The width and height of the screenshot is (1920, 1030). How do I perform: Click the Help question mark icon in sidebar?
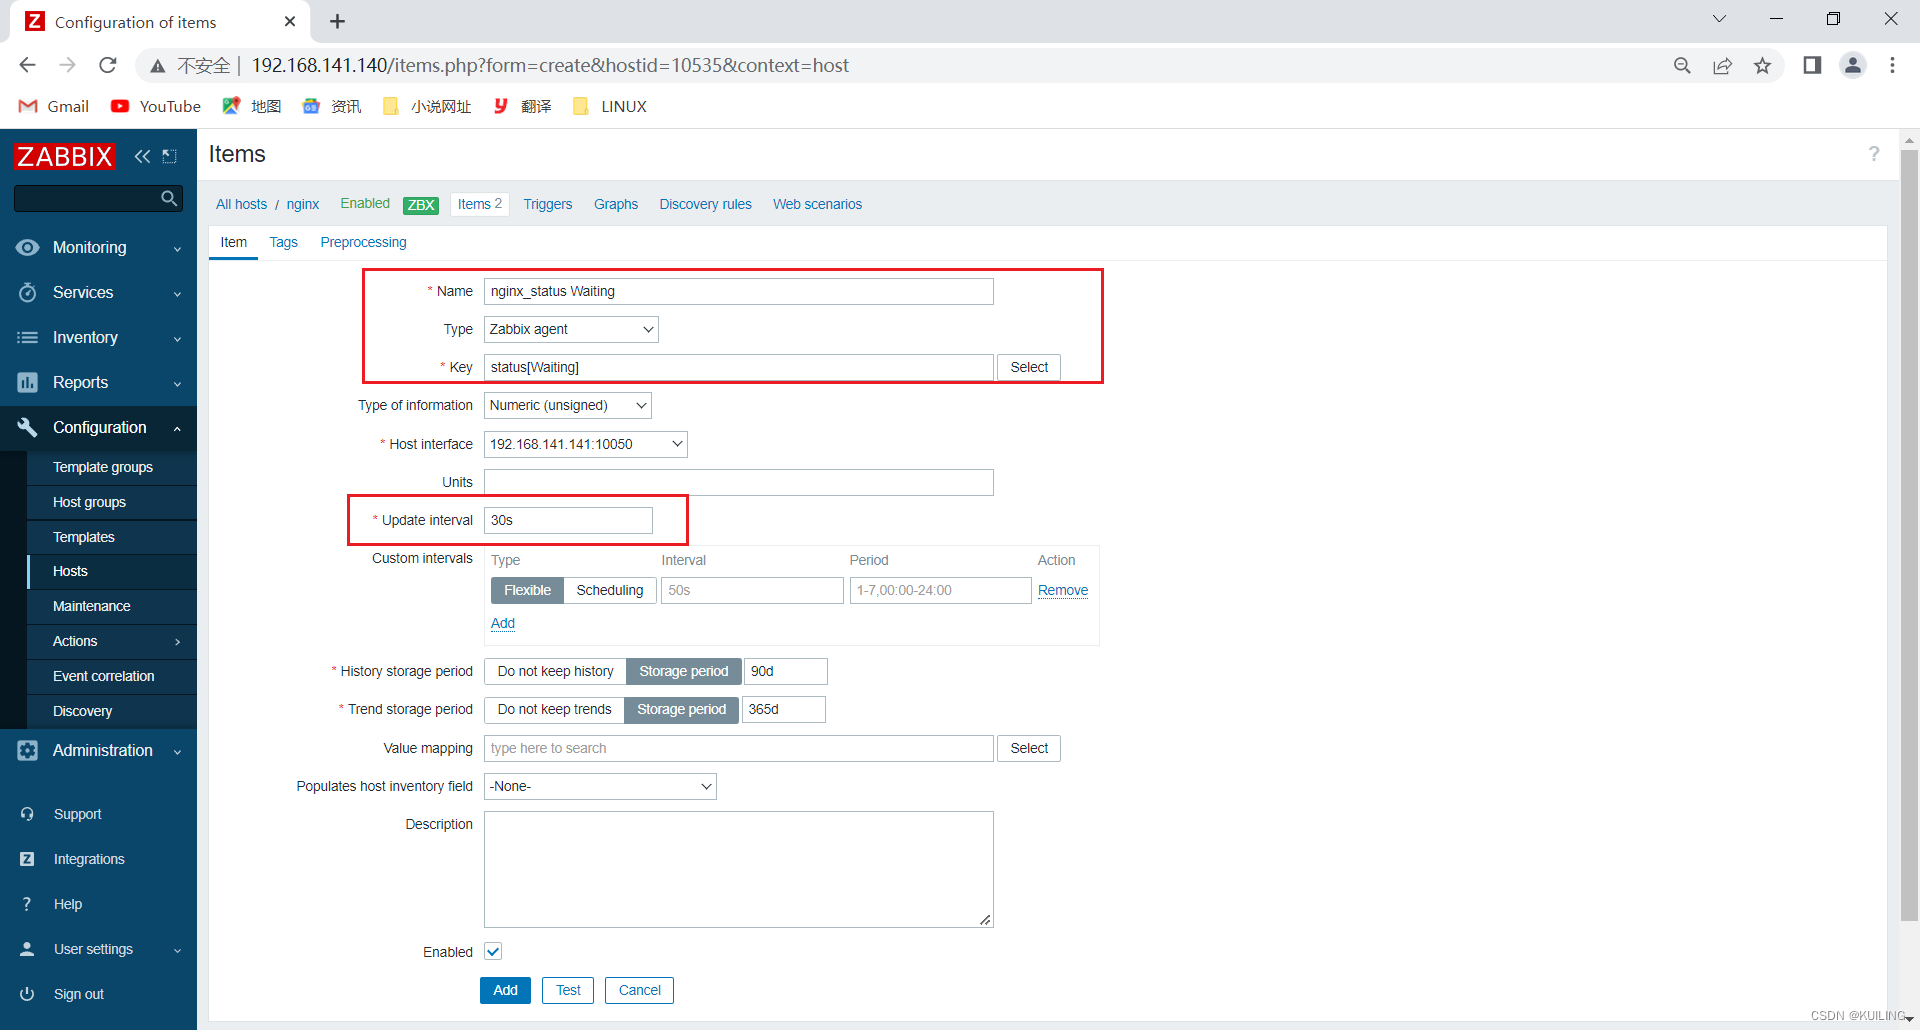pyautogui.click(x=27, y=904)
